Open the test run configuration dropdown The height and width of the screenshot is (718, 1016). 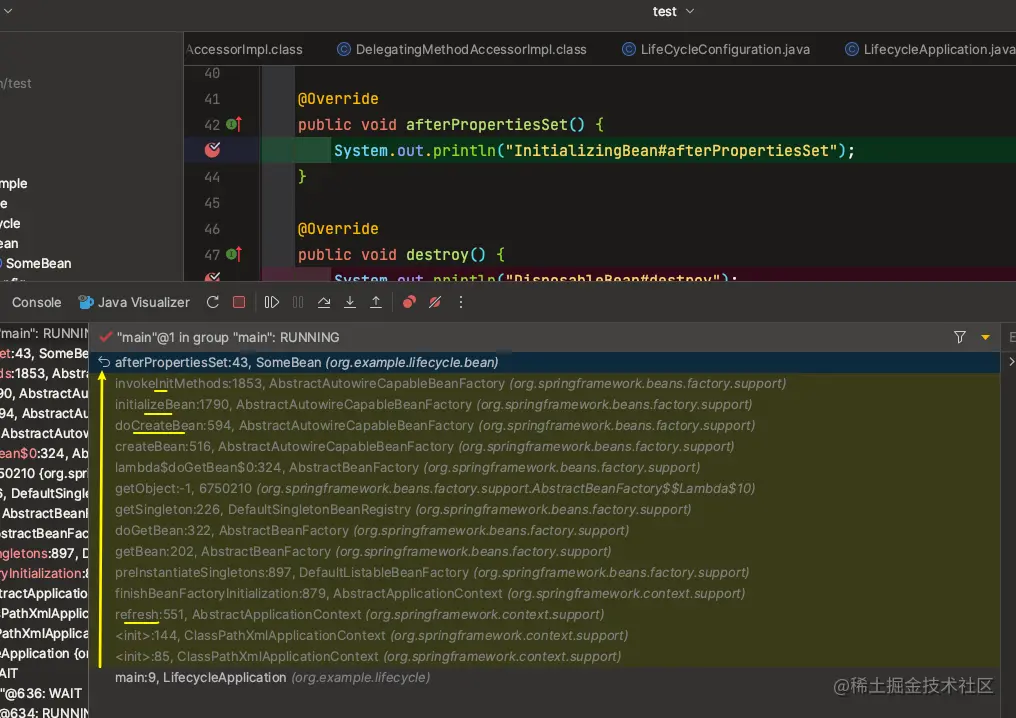tap(673, 11)
